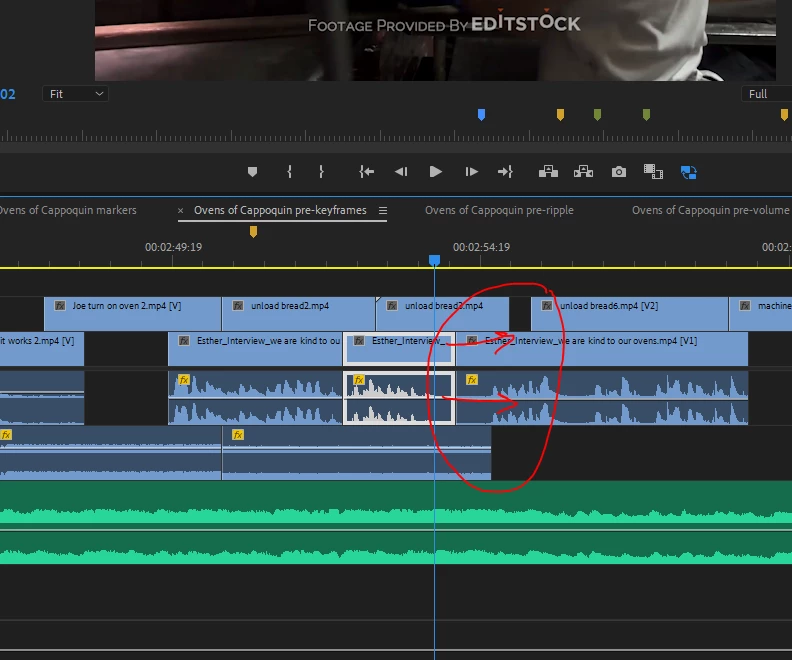Click the yellow sequence marker above timeline ruler

(x=254, y=231)
